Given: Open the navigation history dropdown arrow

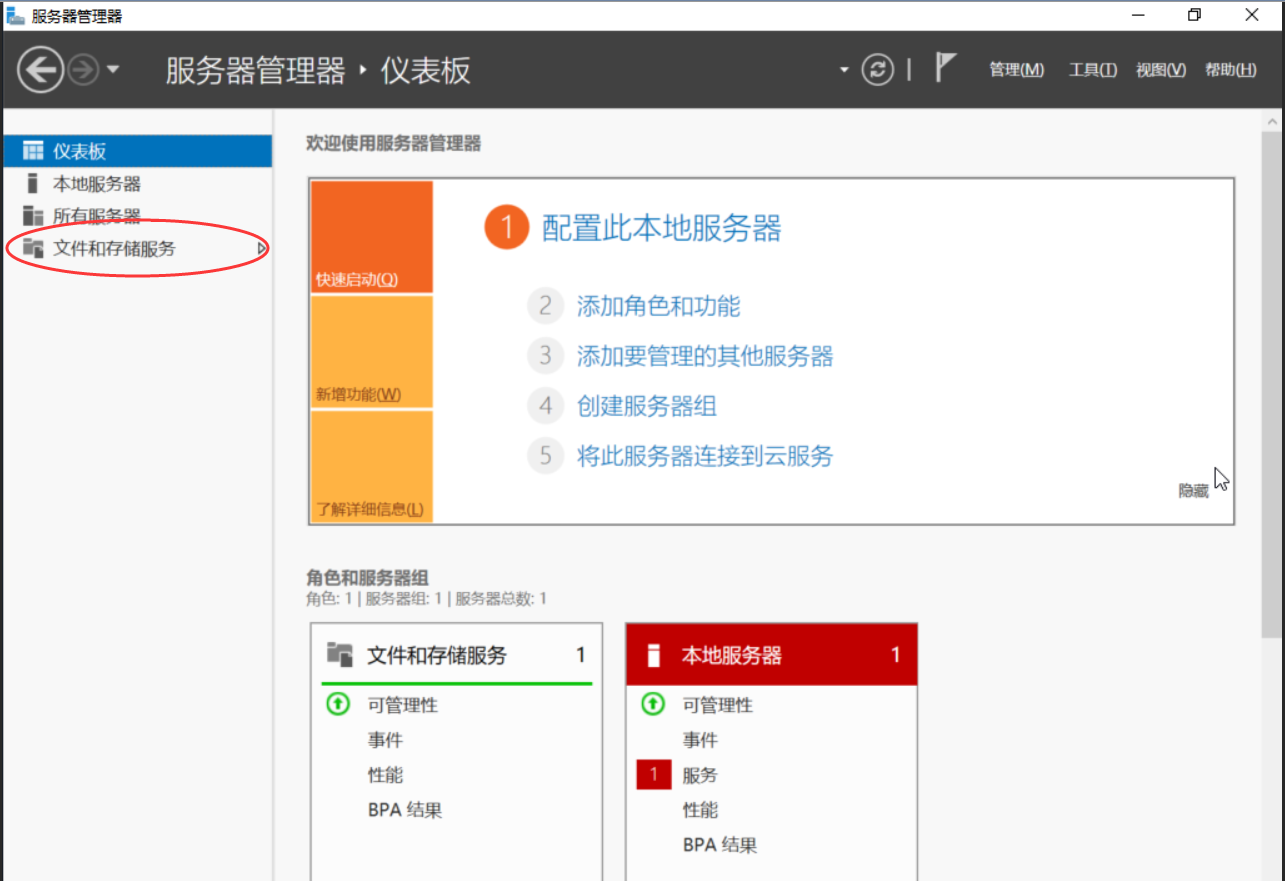Looking at the screenshot, I should pyautogui.click(x=113, y=70).
